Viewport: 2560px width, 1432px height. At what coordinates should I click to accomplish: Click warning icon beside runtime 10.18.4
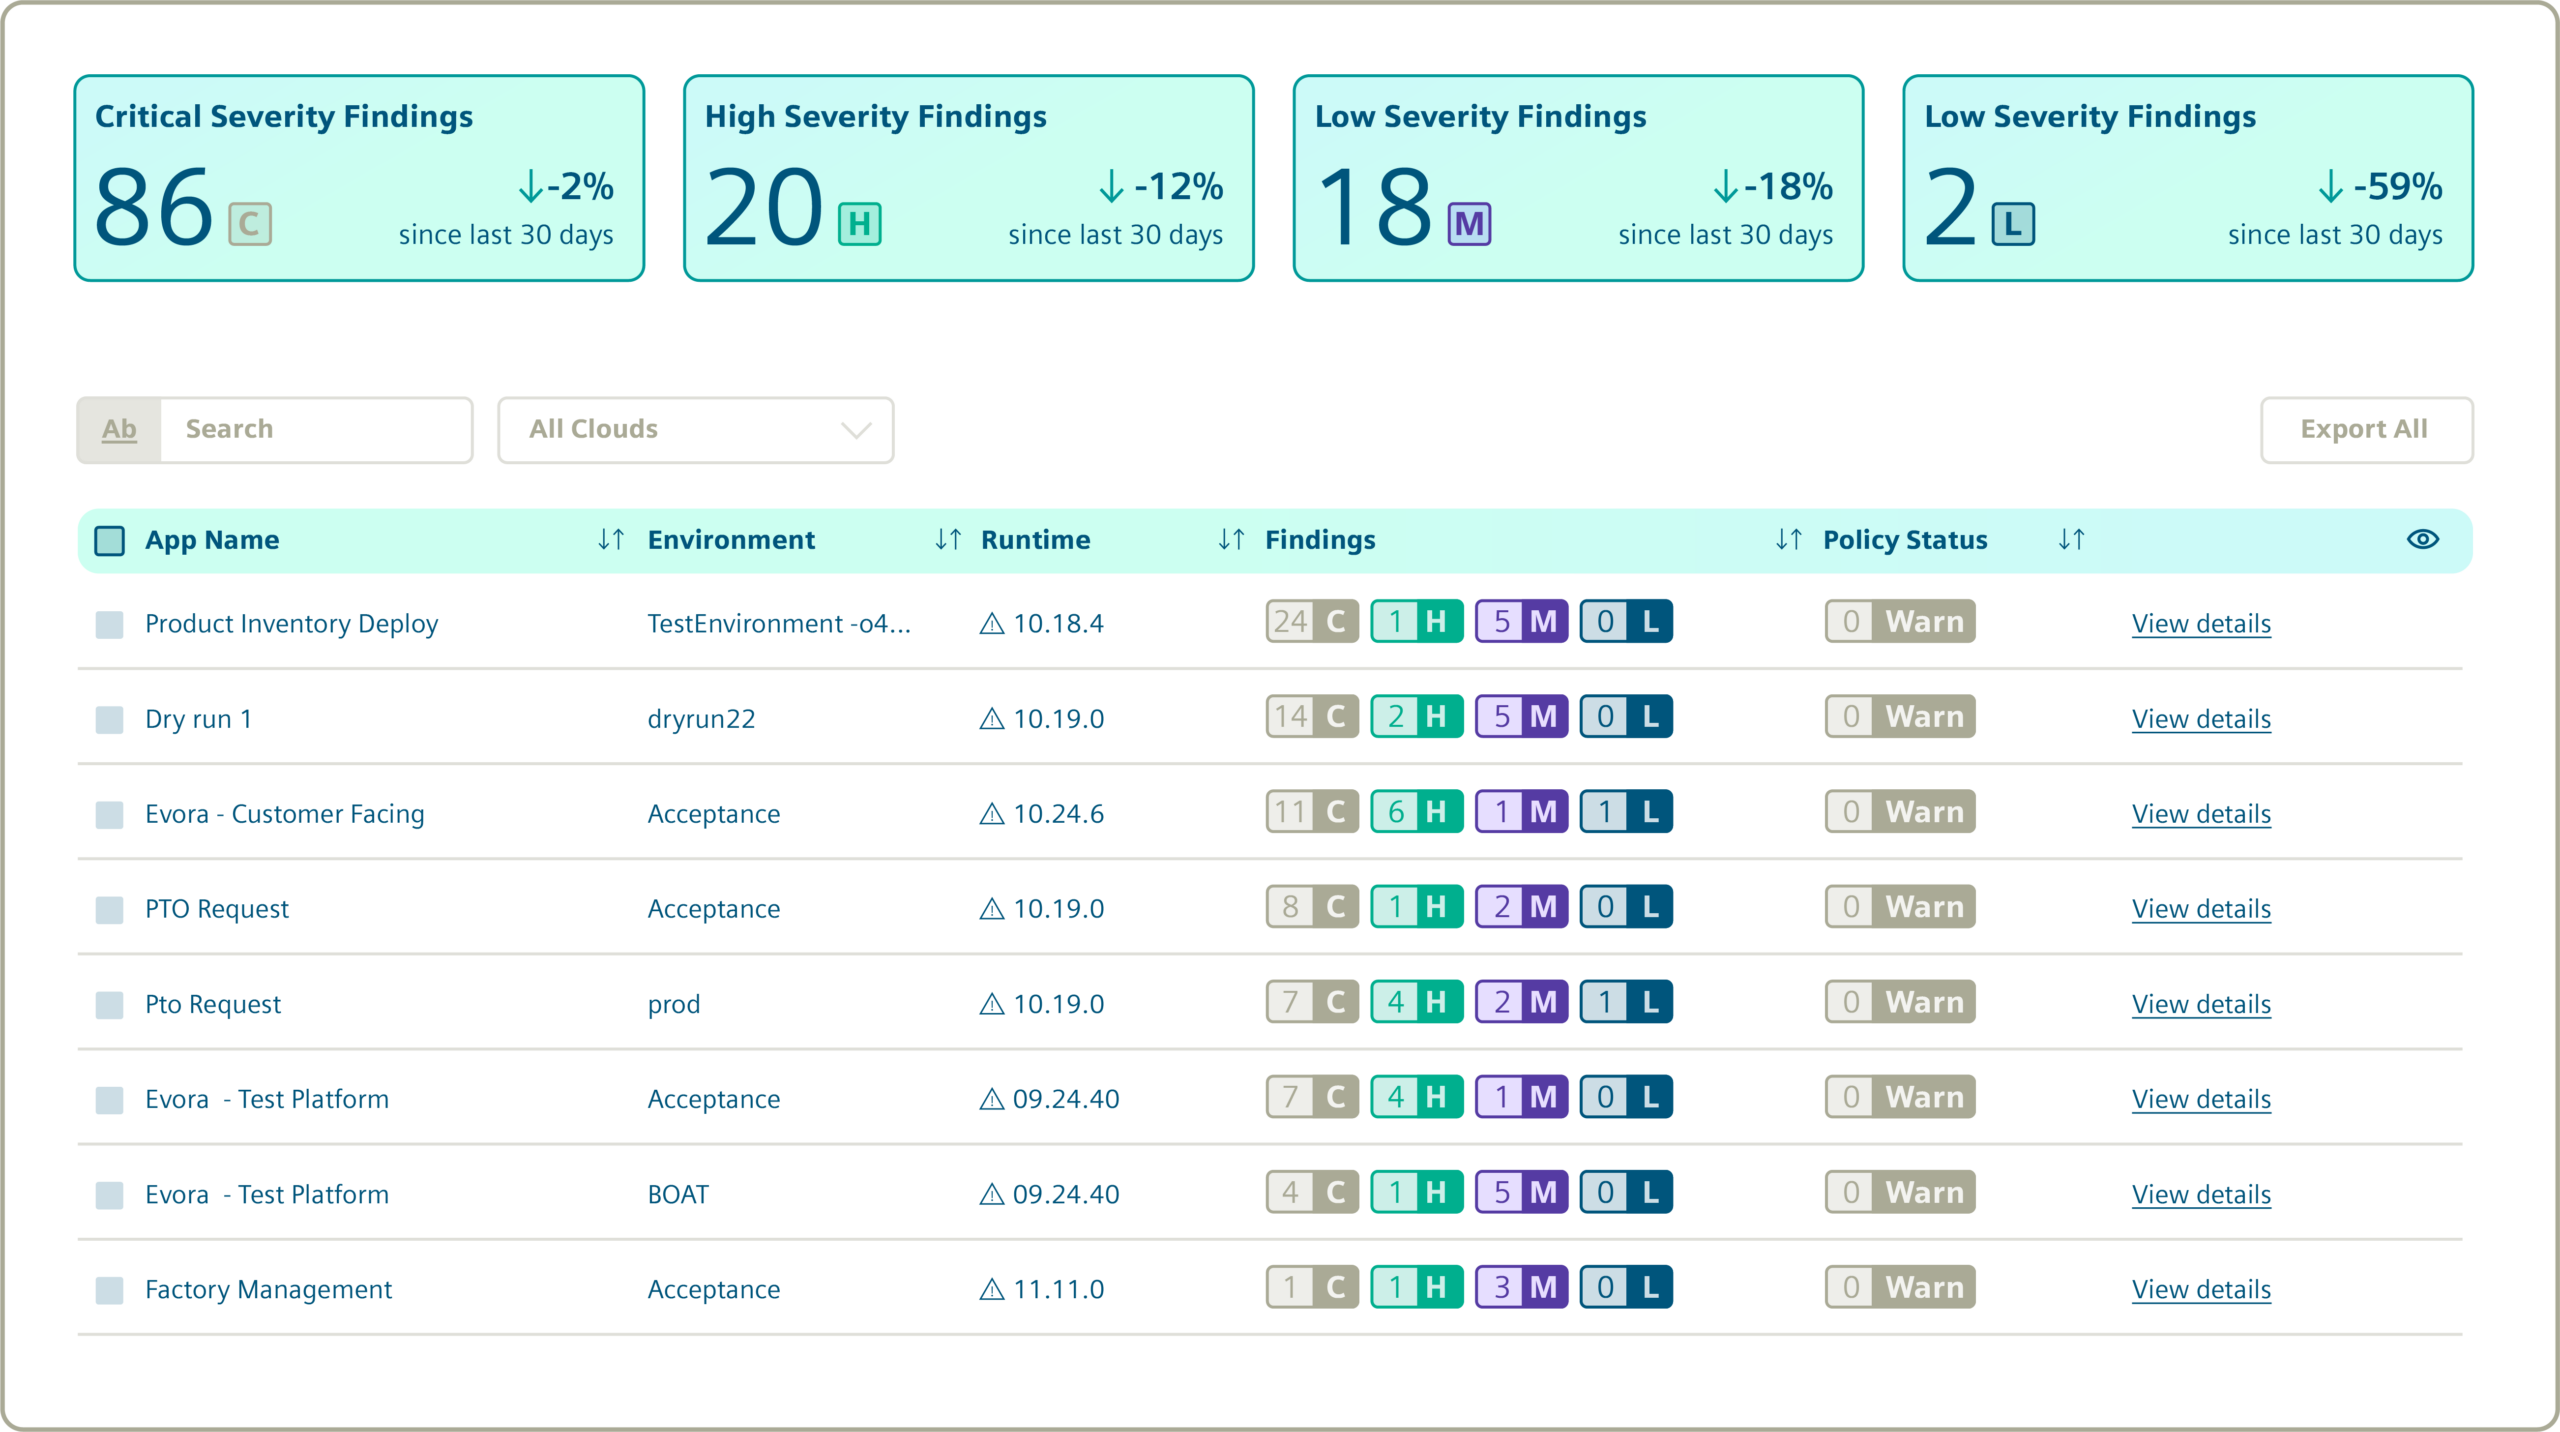tap(991, 624)
